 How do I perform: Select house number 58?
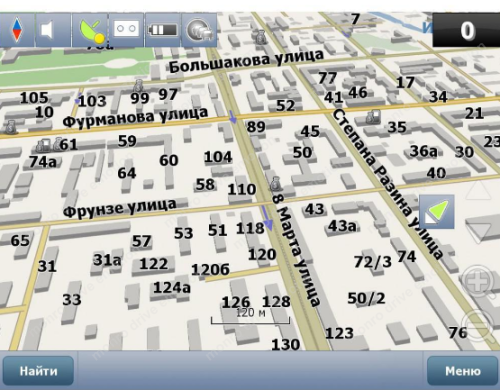pos(205,184)
